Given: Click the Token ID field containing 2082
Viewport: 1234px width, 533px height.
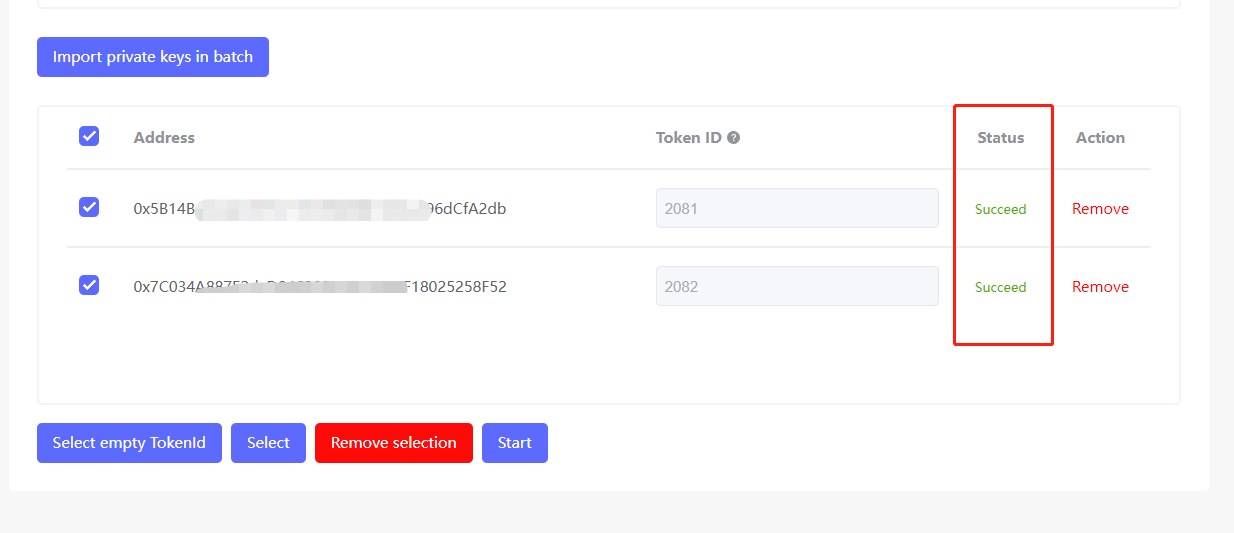Looking at the screenshot, I should [797, 286].
